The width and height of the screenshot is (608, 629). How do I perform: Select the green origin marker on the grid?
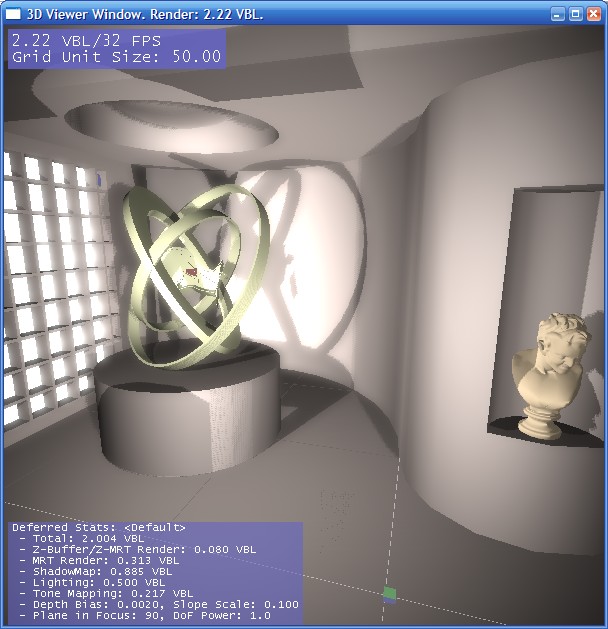[389, 593]
